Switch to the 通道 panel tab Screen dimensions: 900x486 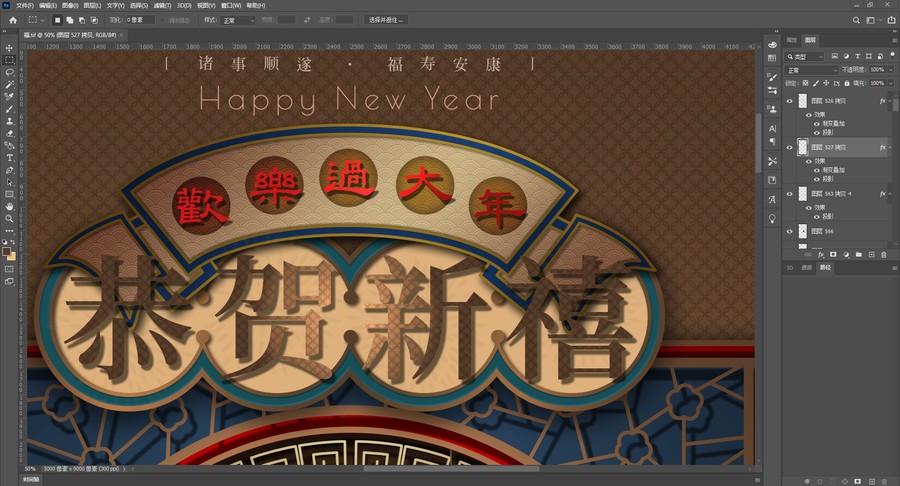click(806, 267)
